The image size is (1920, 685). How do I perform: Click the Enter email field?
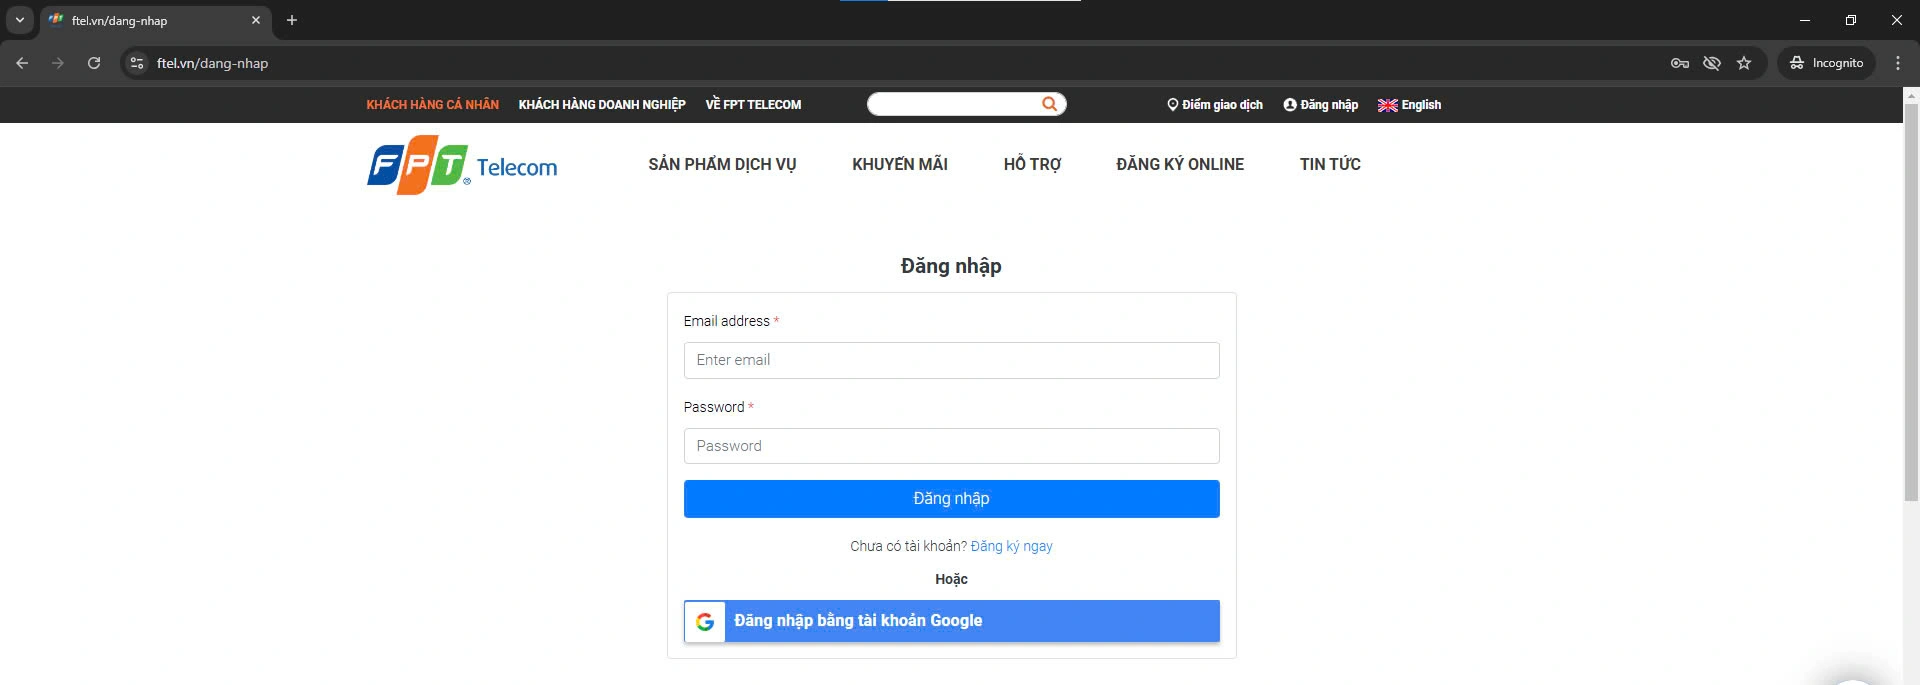[951, 360]
